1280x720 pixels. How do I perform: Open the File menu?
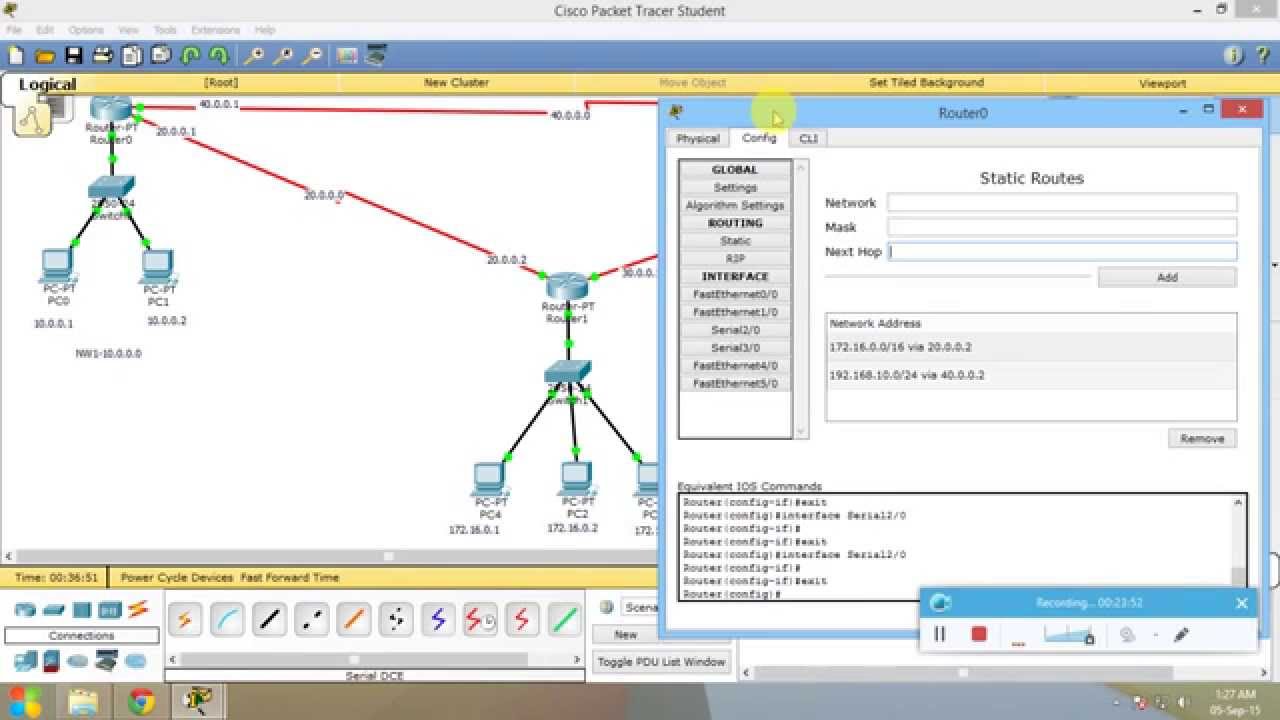pos(14,30)
